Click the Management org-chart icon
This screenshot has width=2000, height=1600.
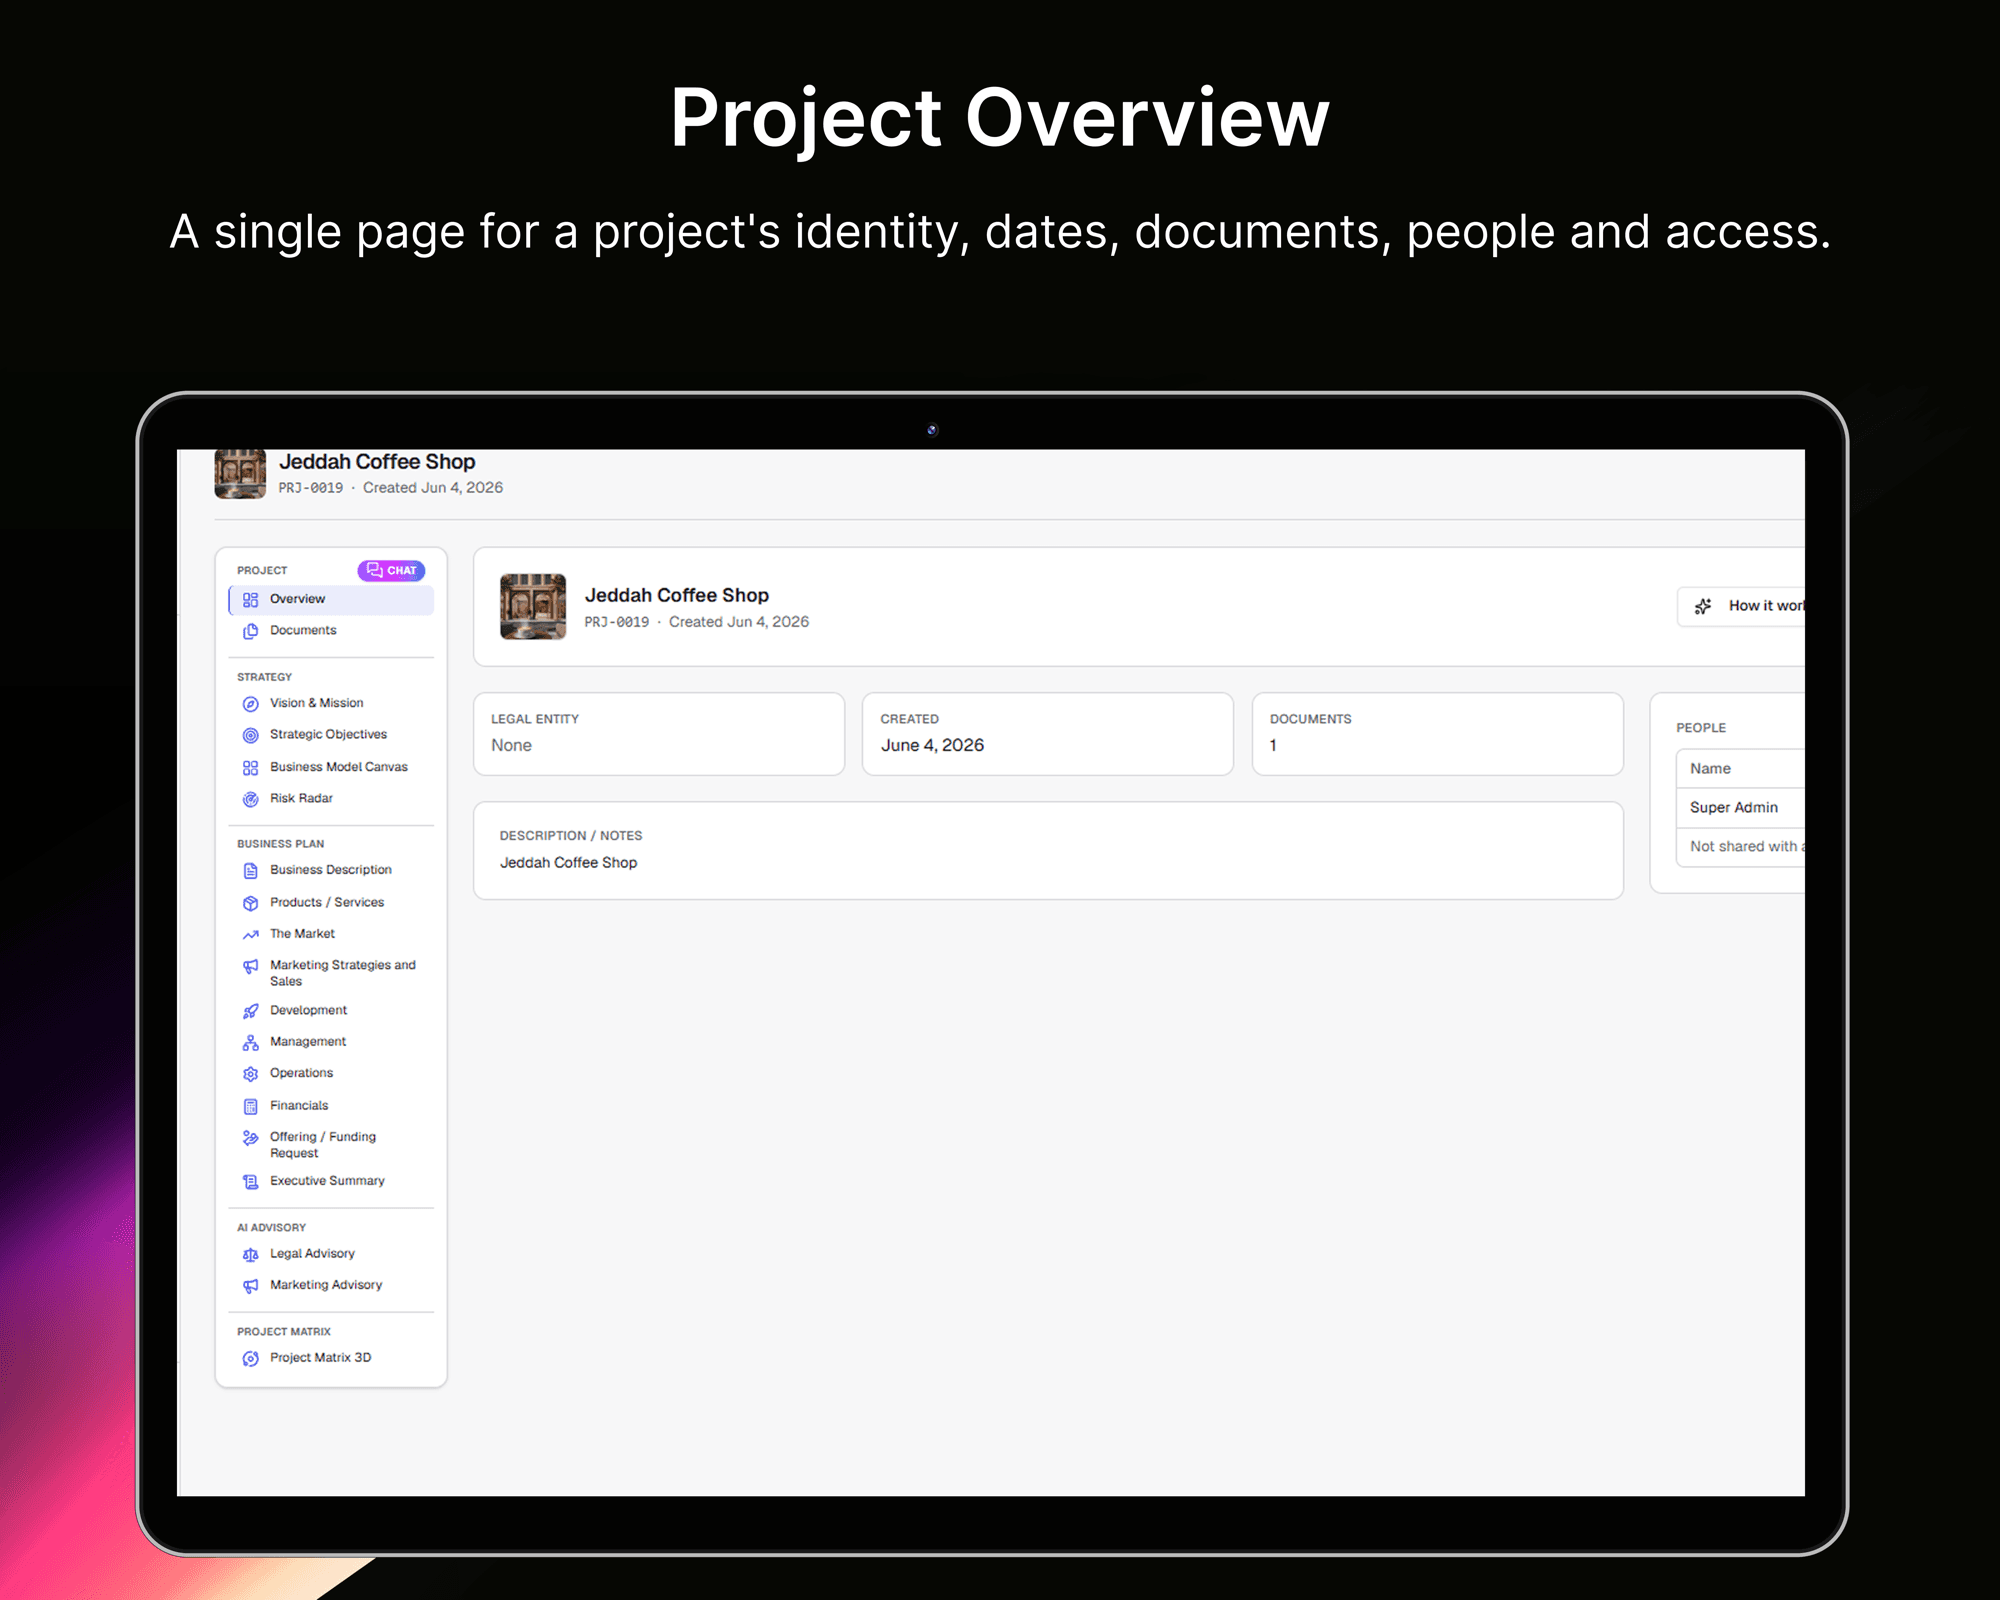250,1043
